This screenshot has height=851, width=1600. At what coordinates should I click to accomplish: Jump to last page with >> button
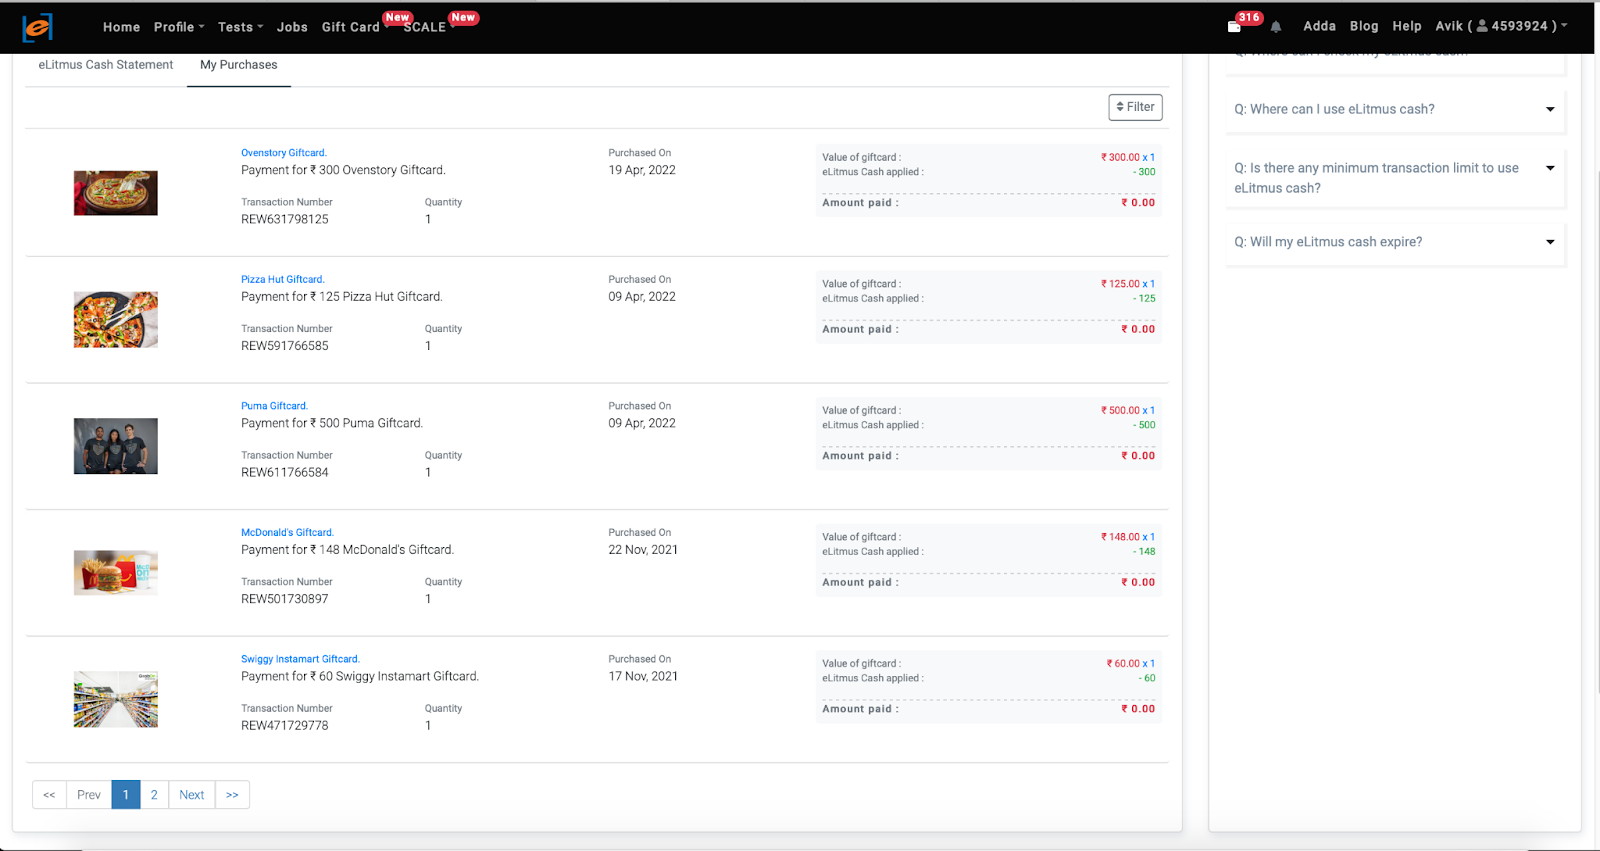tap(232, 795)
